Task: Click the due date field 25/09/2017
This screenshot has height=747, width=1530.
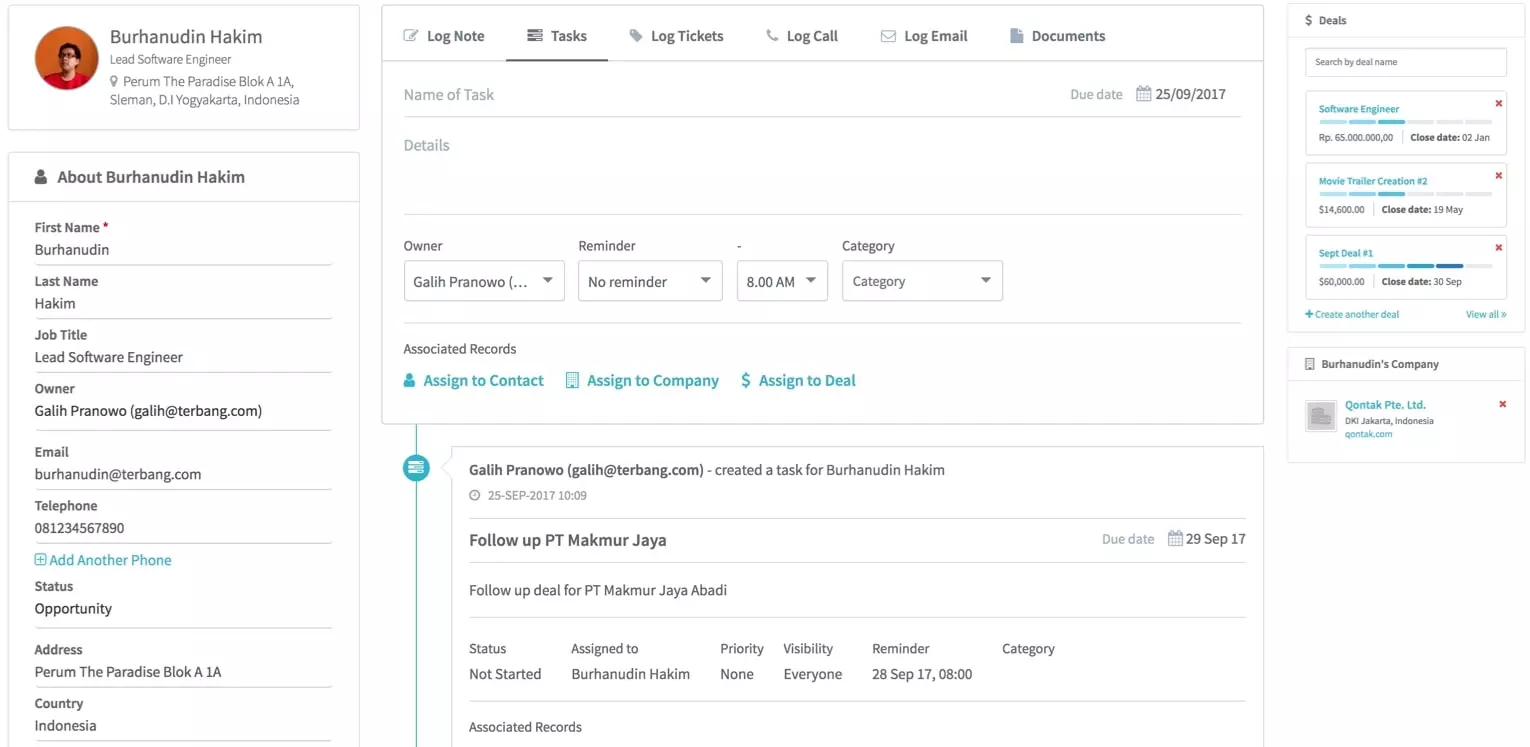Action: (x=1189, y=94)
